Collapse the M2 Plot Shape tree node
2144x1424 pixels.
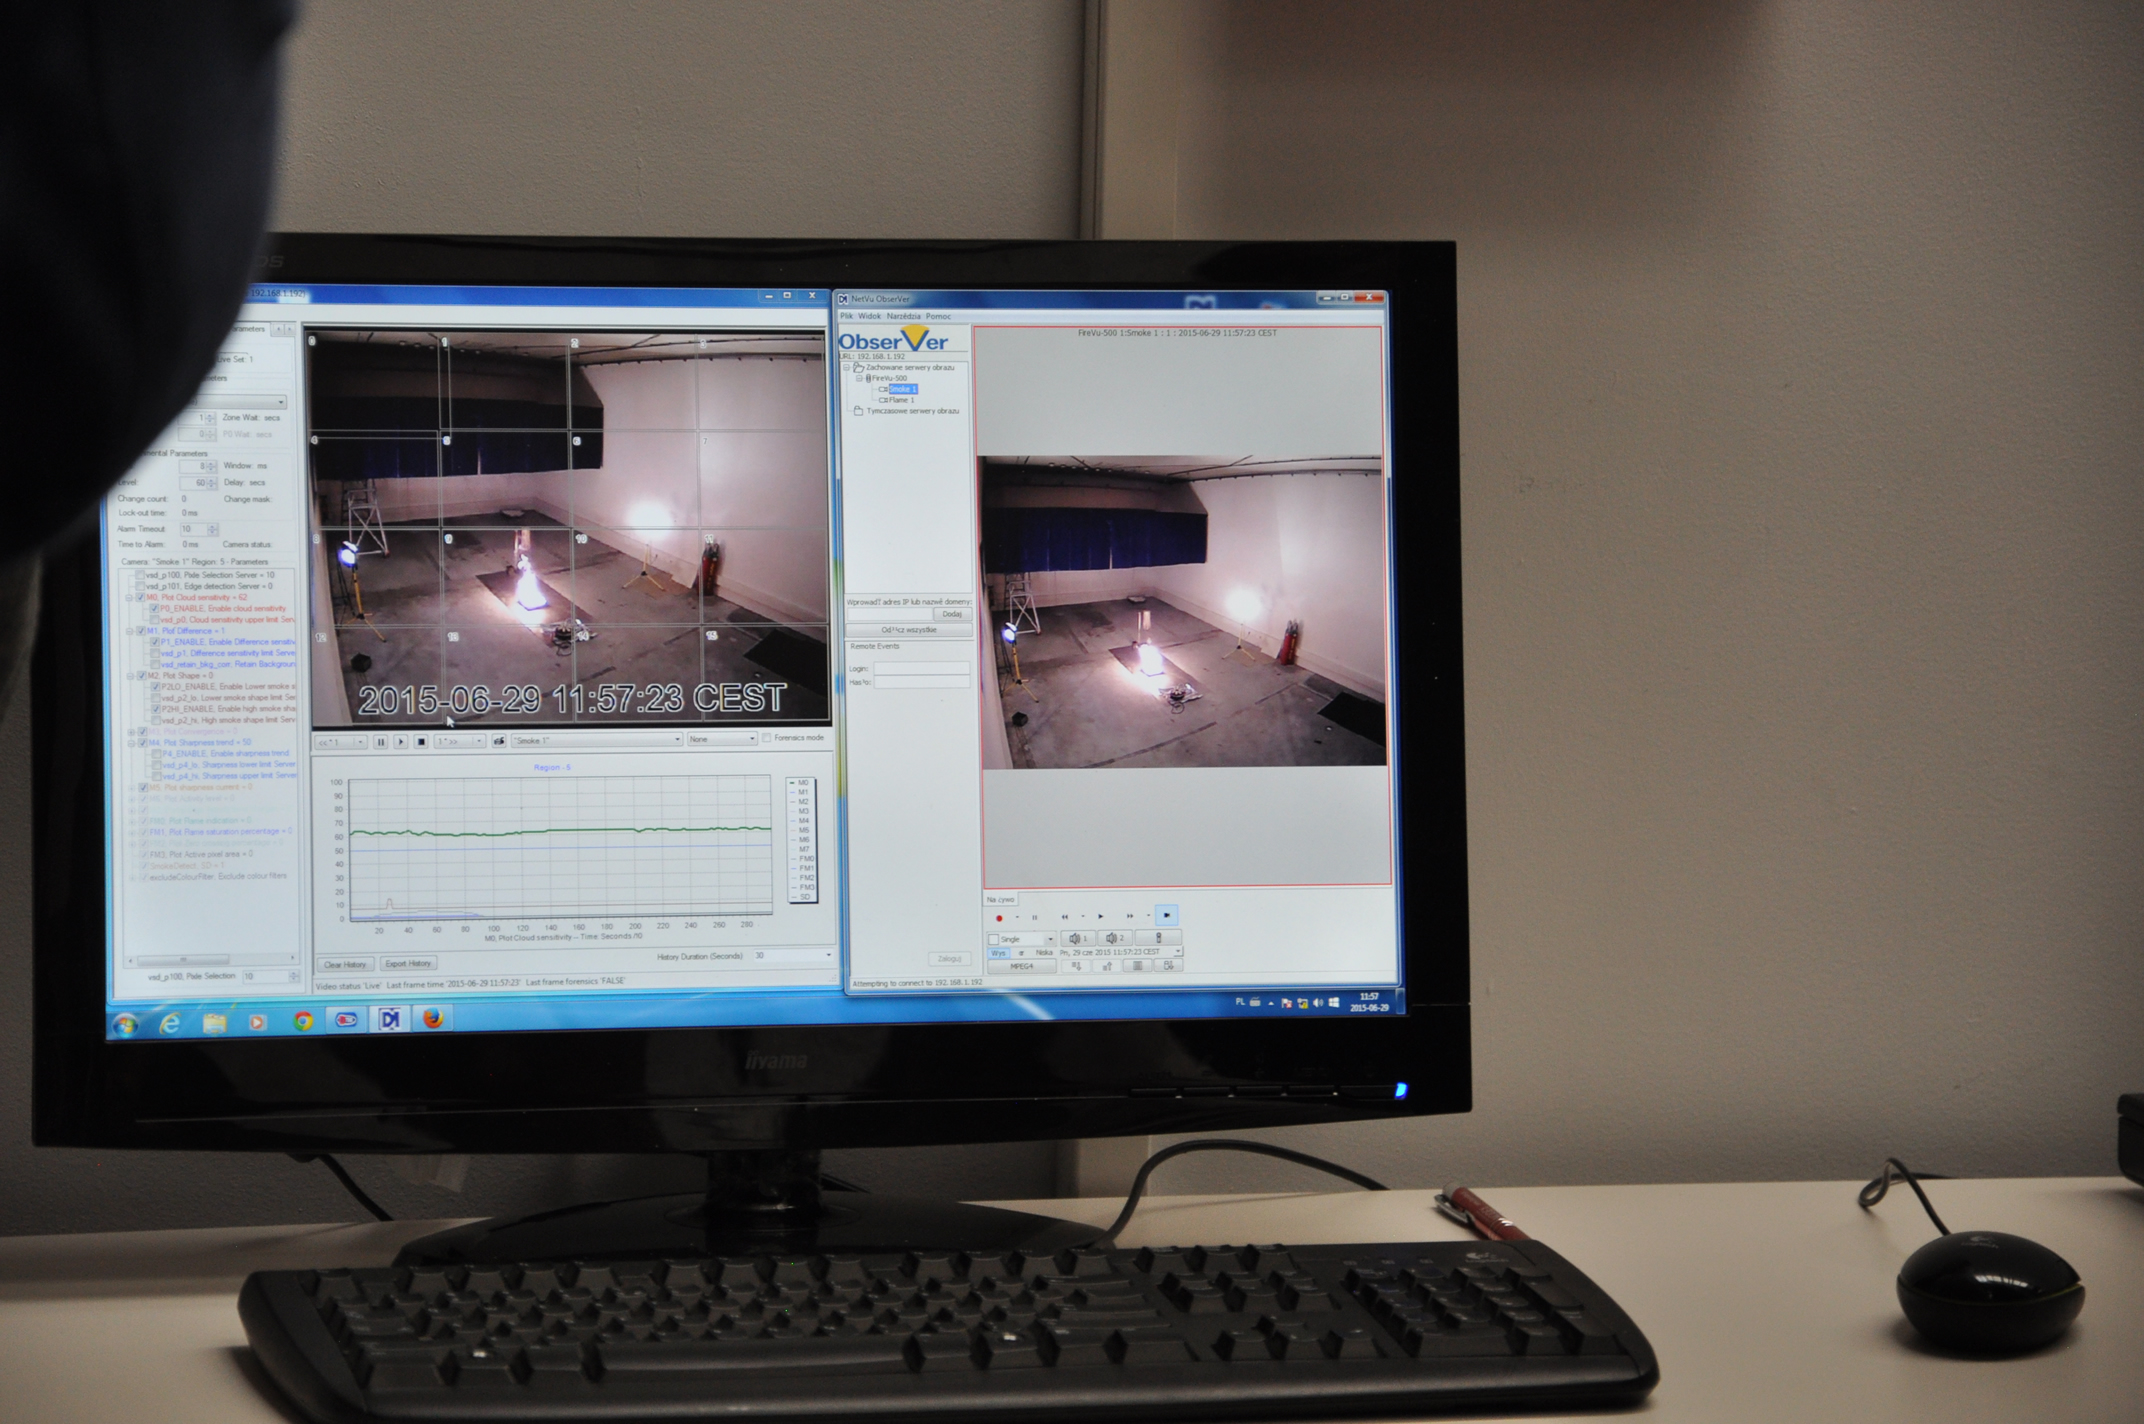click(x=130, y=676)
